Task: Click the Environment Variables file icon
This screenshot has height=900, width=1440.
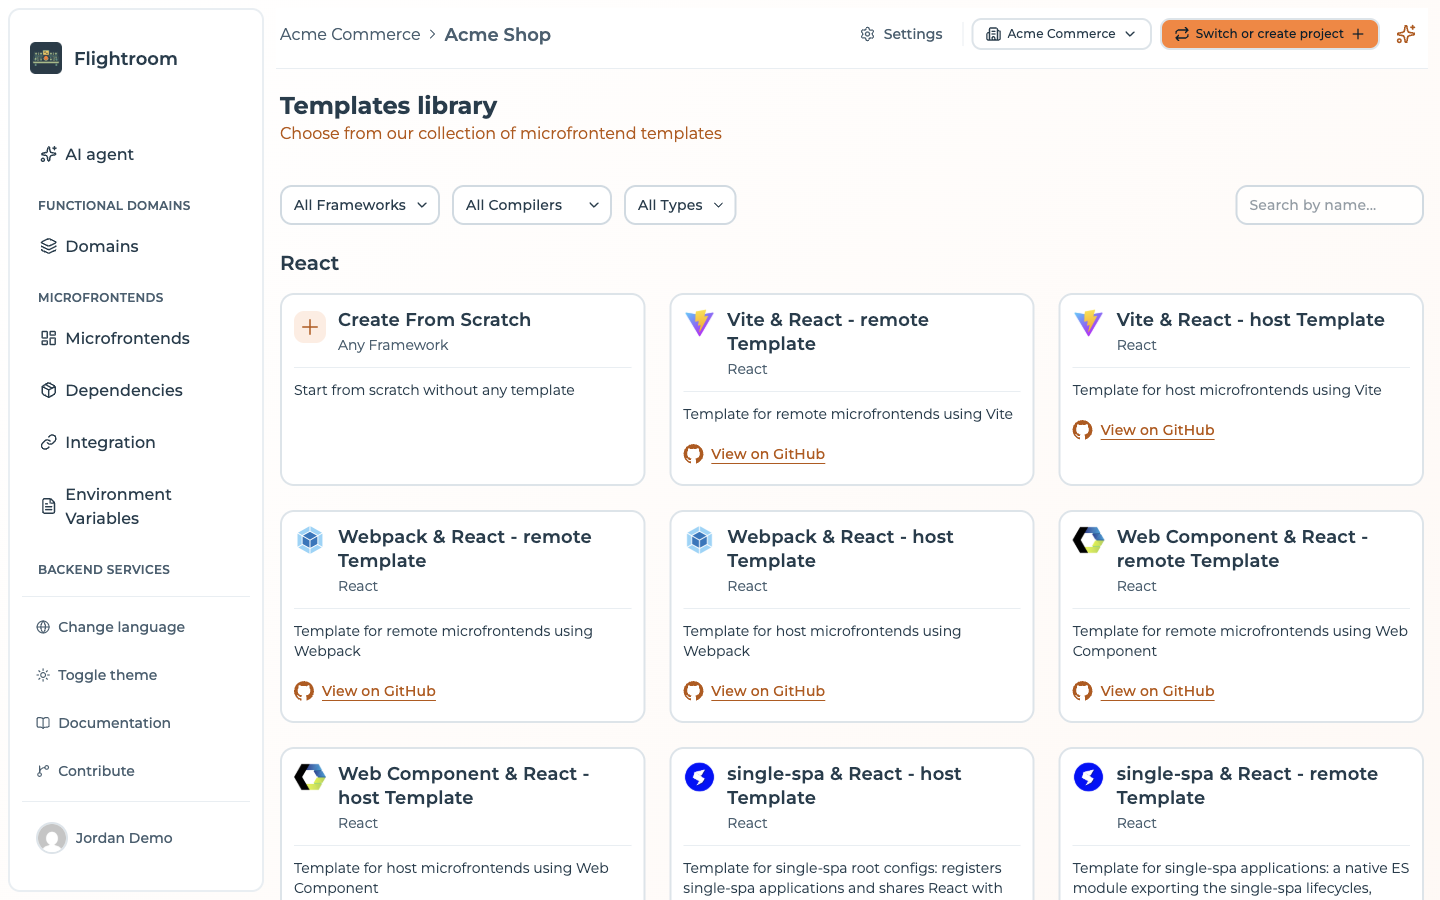Action: (48, 506)
